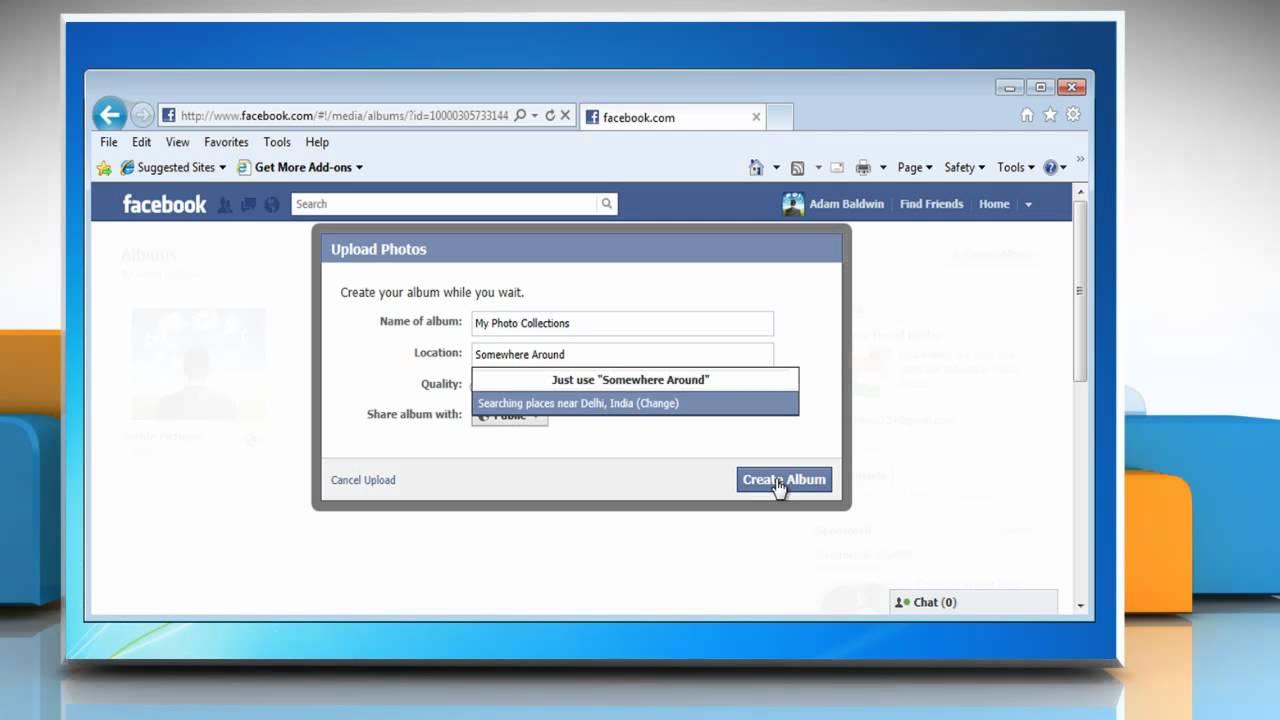Select Just use "Somewhere Around" suggestion
The width and height of the screenshot is (1280, 720).
point(635,380)
